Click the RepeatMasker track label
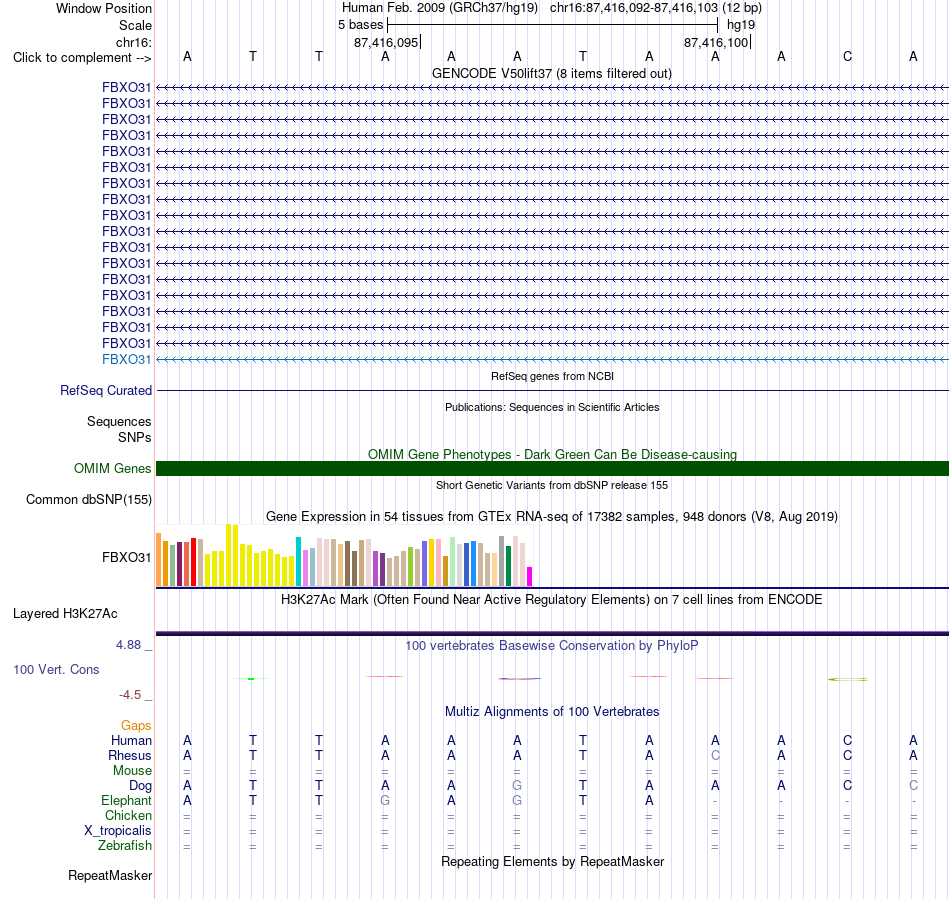 point(110,875)
